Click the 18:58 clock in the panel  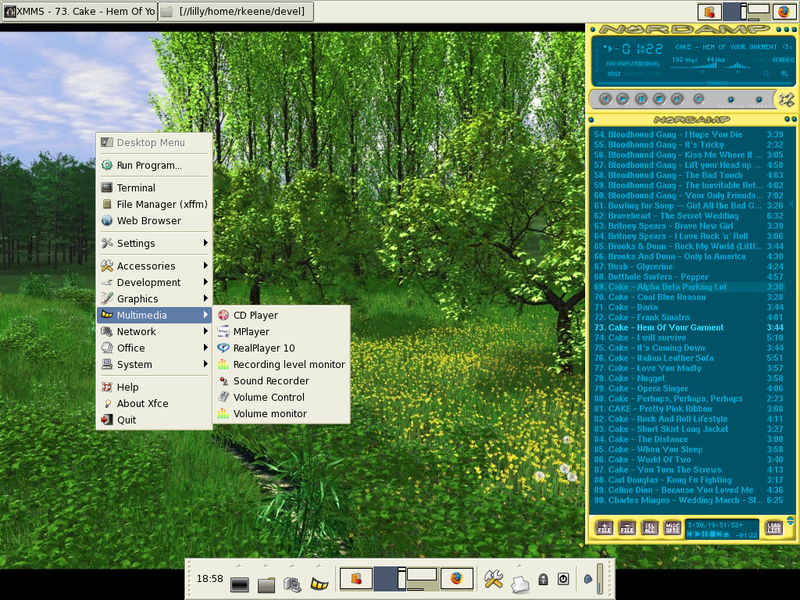pyautogui.click(x=210, y=579)
